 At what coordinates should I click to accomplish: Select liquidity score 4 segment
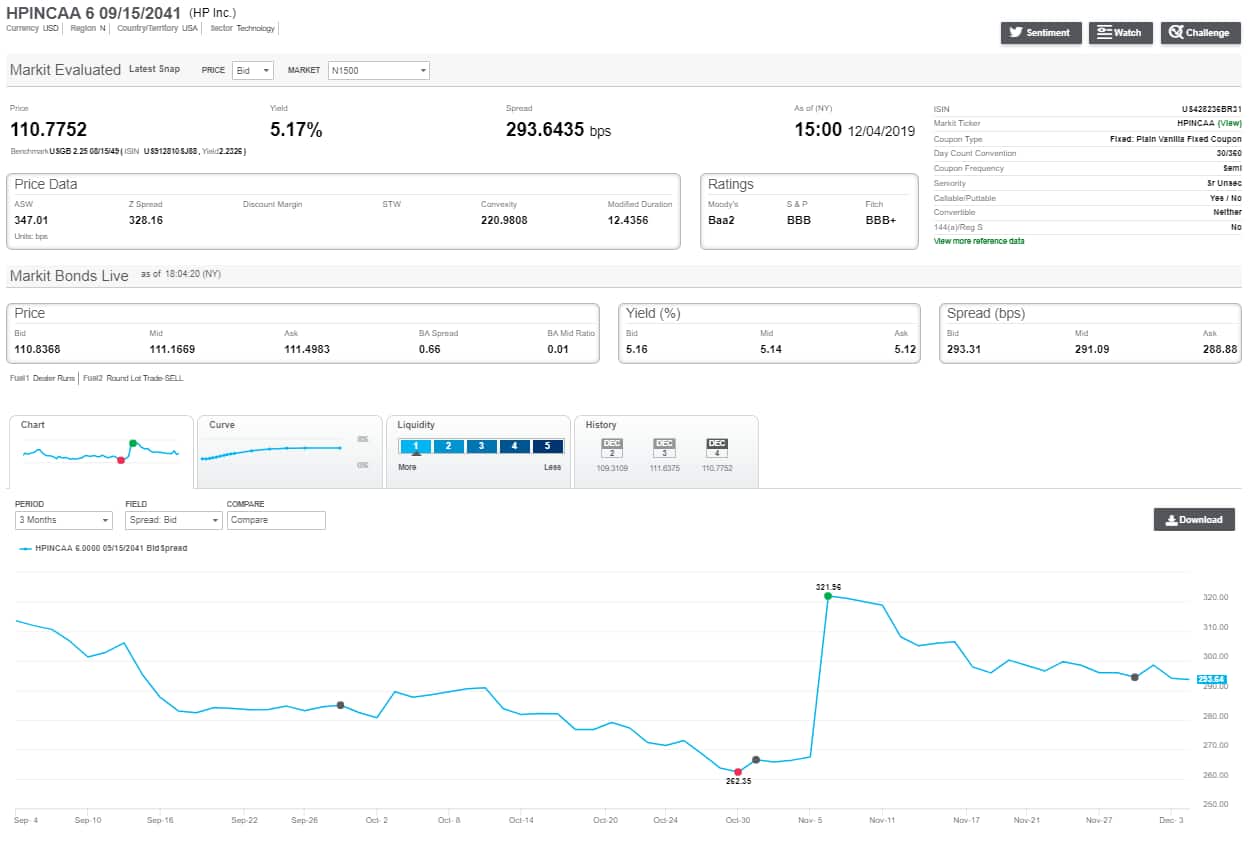514,446
